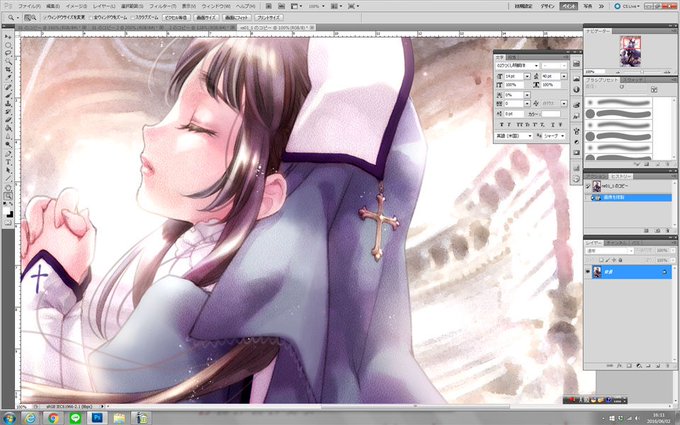Select the Elliptical Marquee tool
This screenshot has width=680, height=425.
pos(8,45)
